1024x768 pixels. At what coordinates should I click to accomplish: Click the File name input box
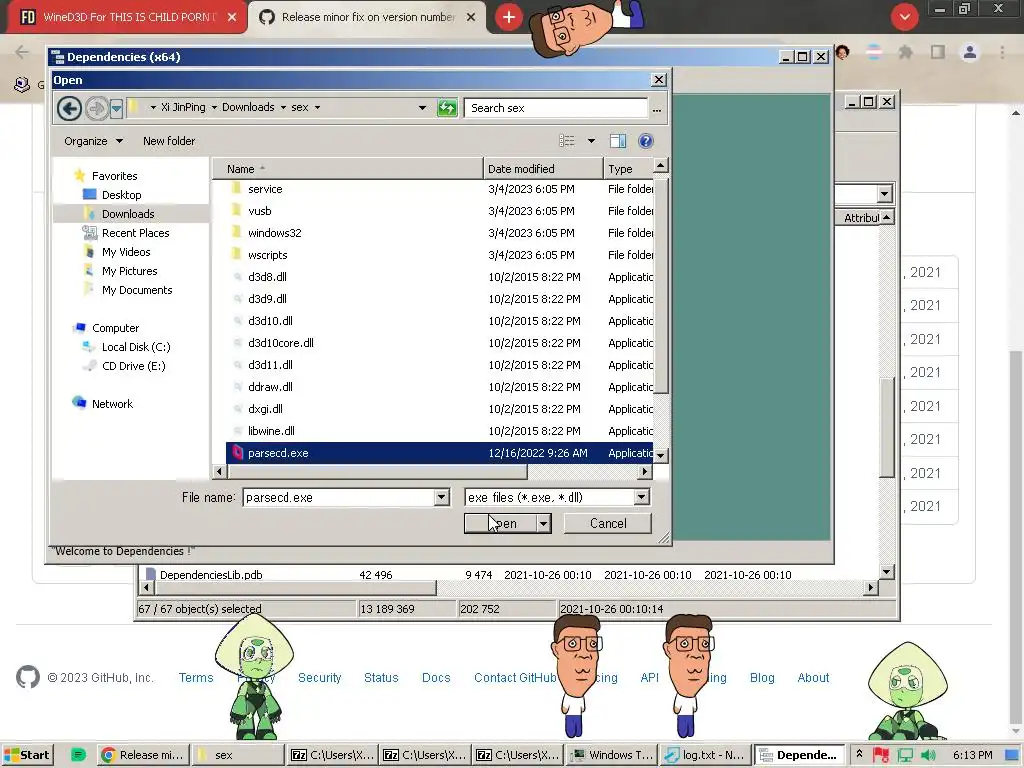coord(339,498)
